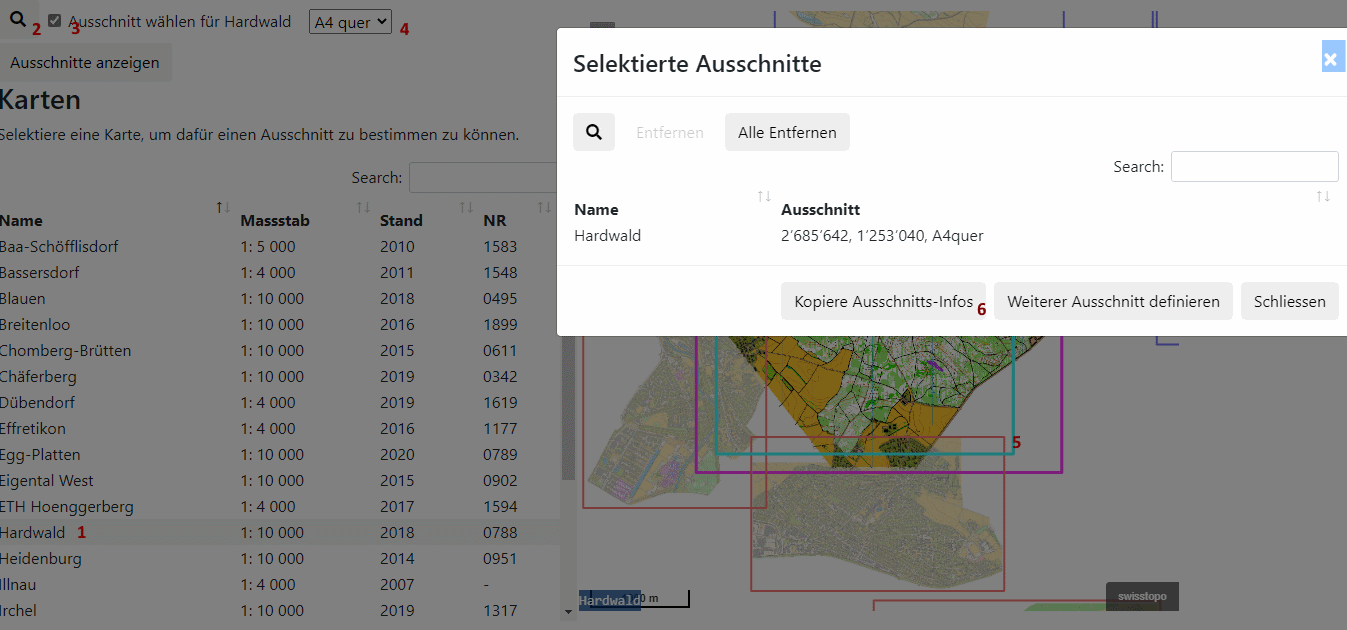Image resolution: width=1347 pixels, height=630 pixels.
Task: Close the Selektierte Ausschnitte dialog with X
Action: coord(1330,59)
